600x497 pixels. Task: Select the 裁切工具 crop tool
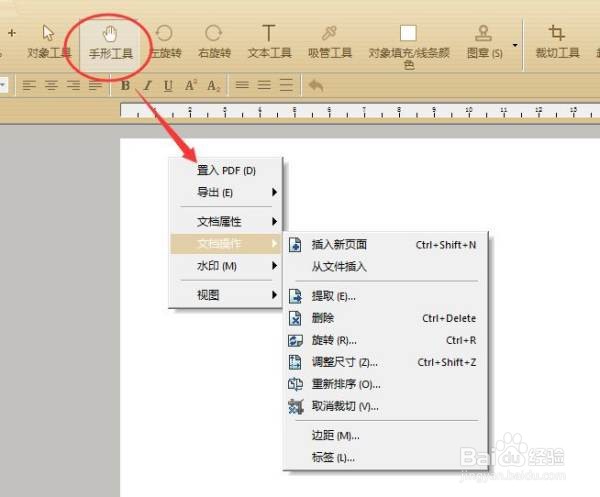coord(557,42)
